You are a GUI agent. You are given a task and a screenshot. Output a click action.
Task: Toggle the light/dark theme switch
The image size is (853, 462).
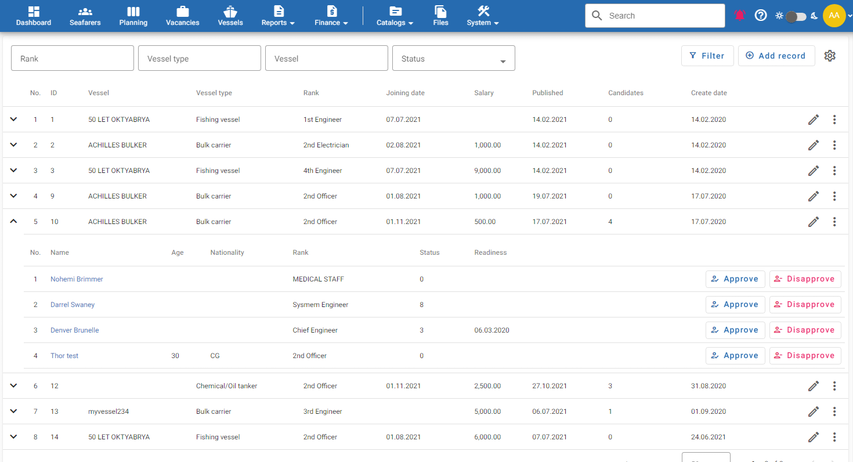tap(796, 16)
